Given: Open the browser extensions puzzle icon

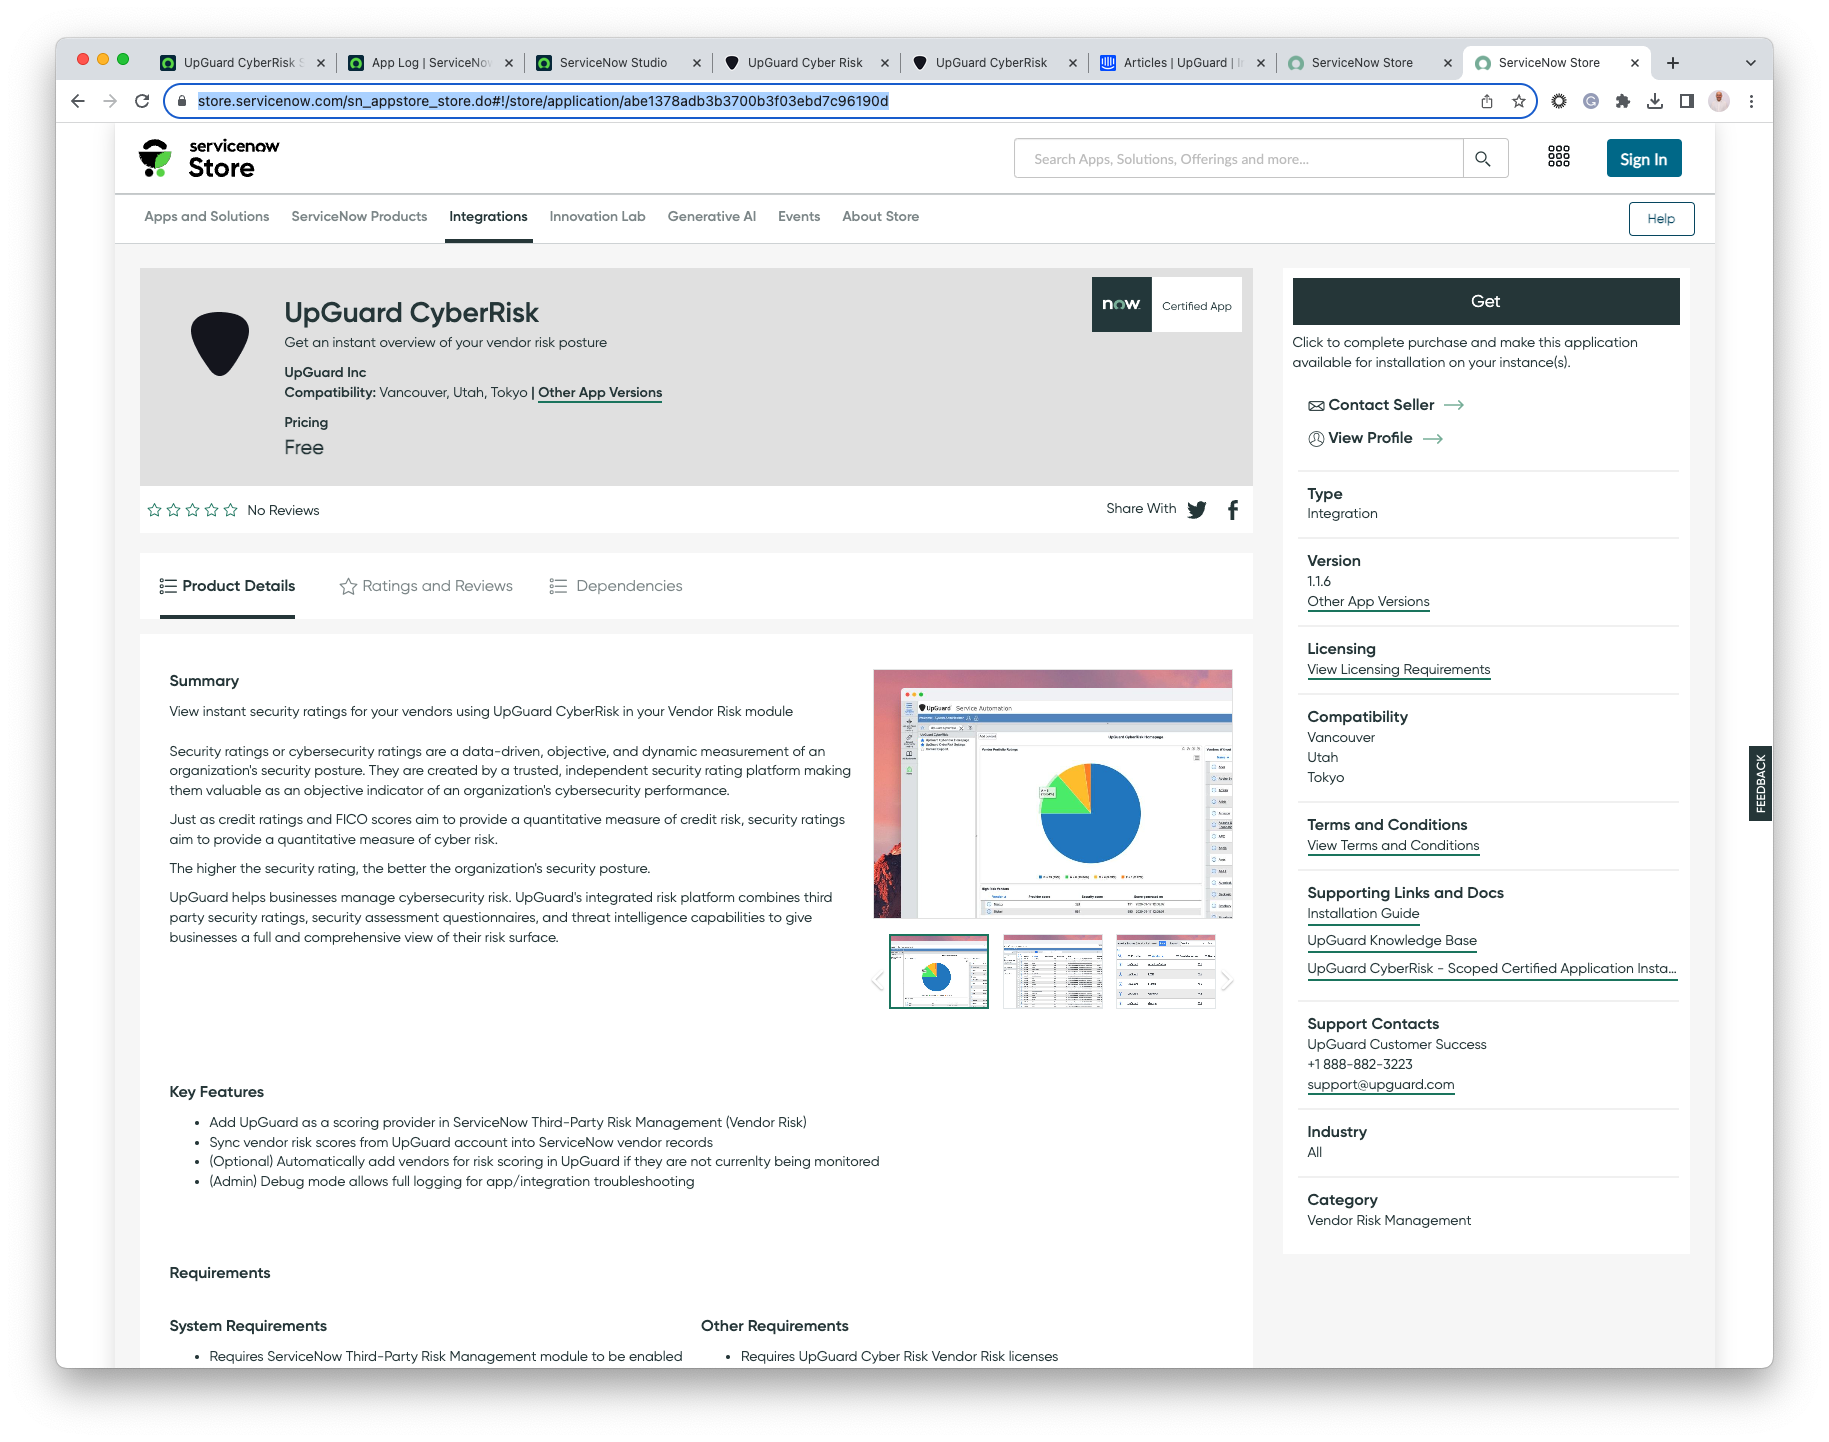Looking at the screenshot, I should (x=1623, y=101).
